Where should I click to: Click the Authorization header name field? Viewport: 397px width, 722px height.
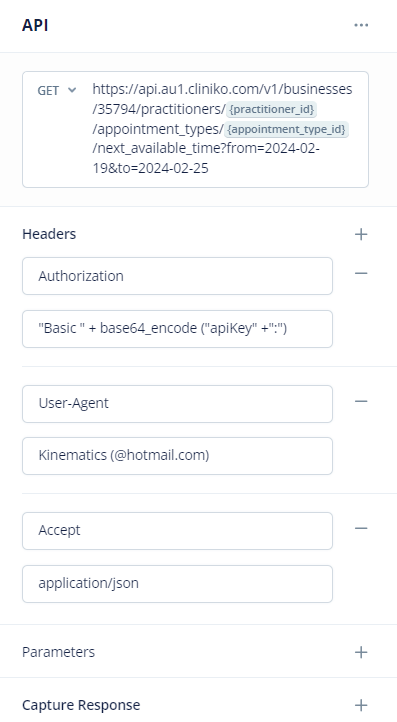coord(177,276)
